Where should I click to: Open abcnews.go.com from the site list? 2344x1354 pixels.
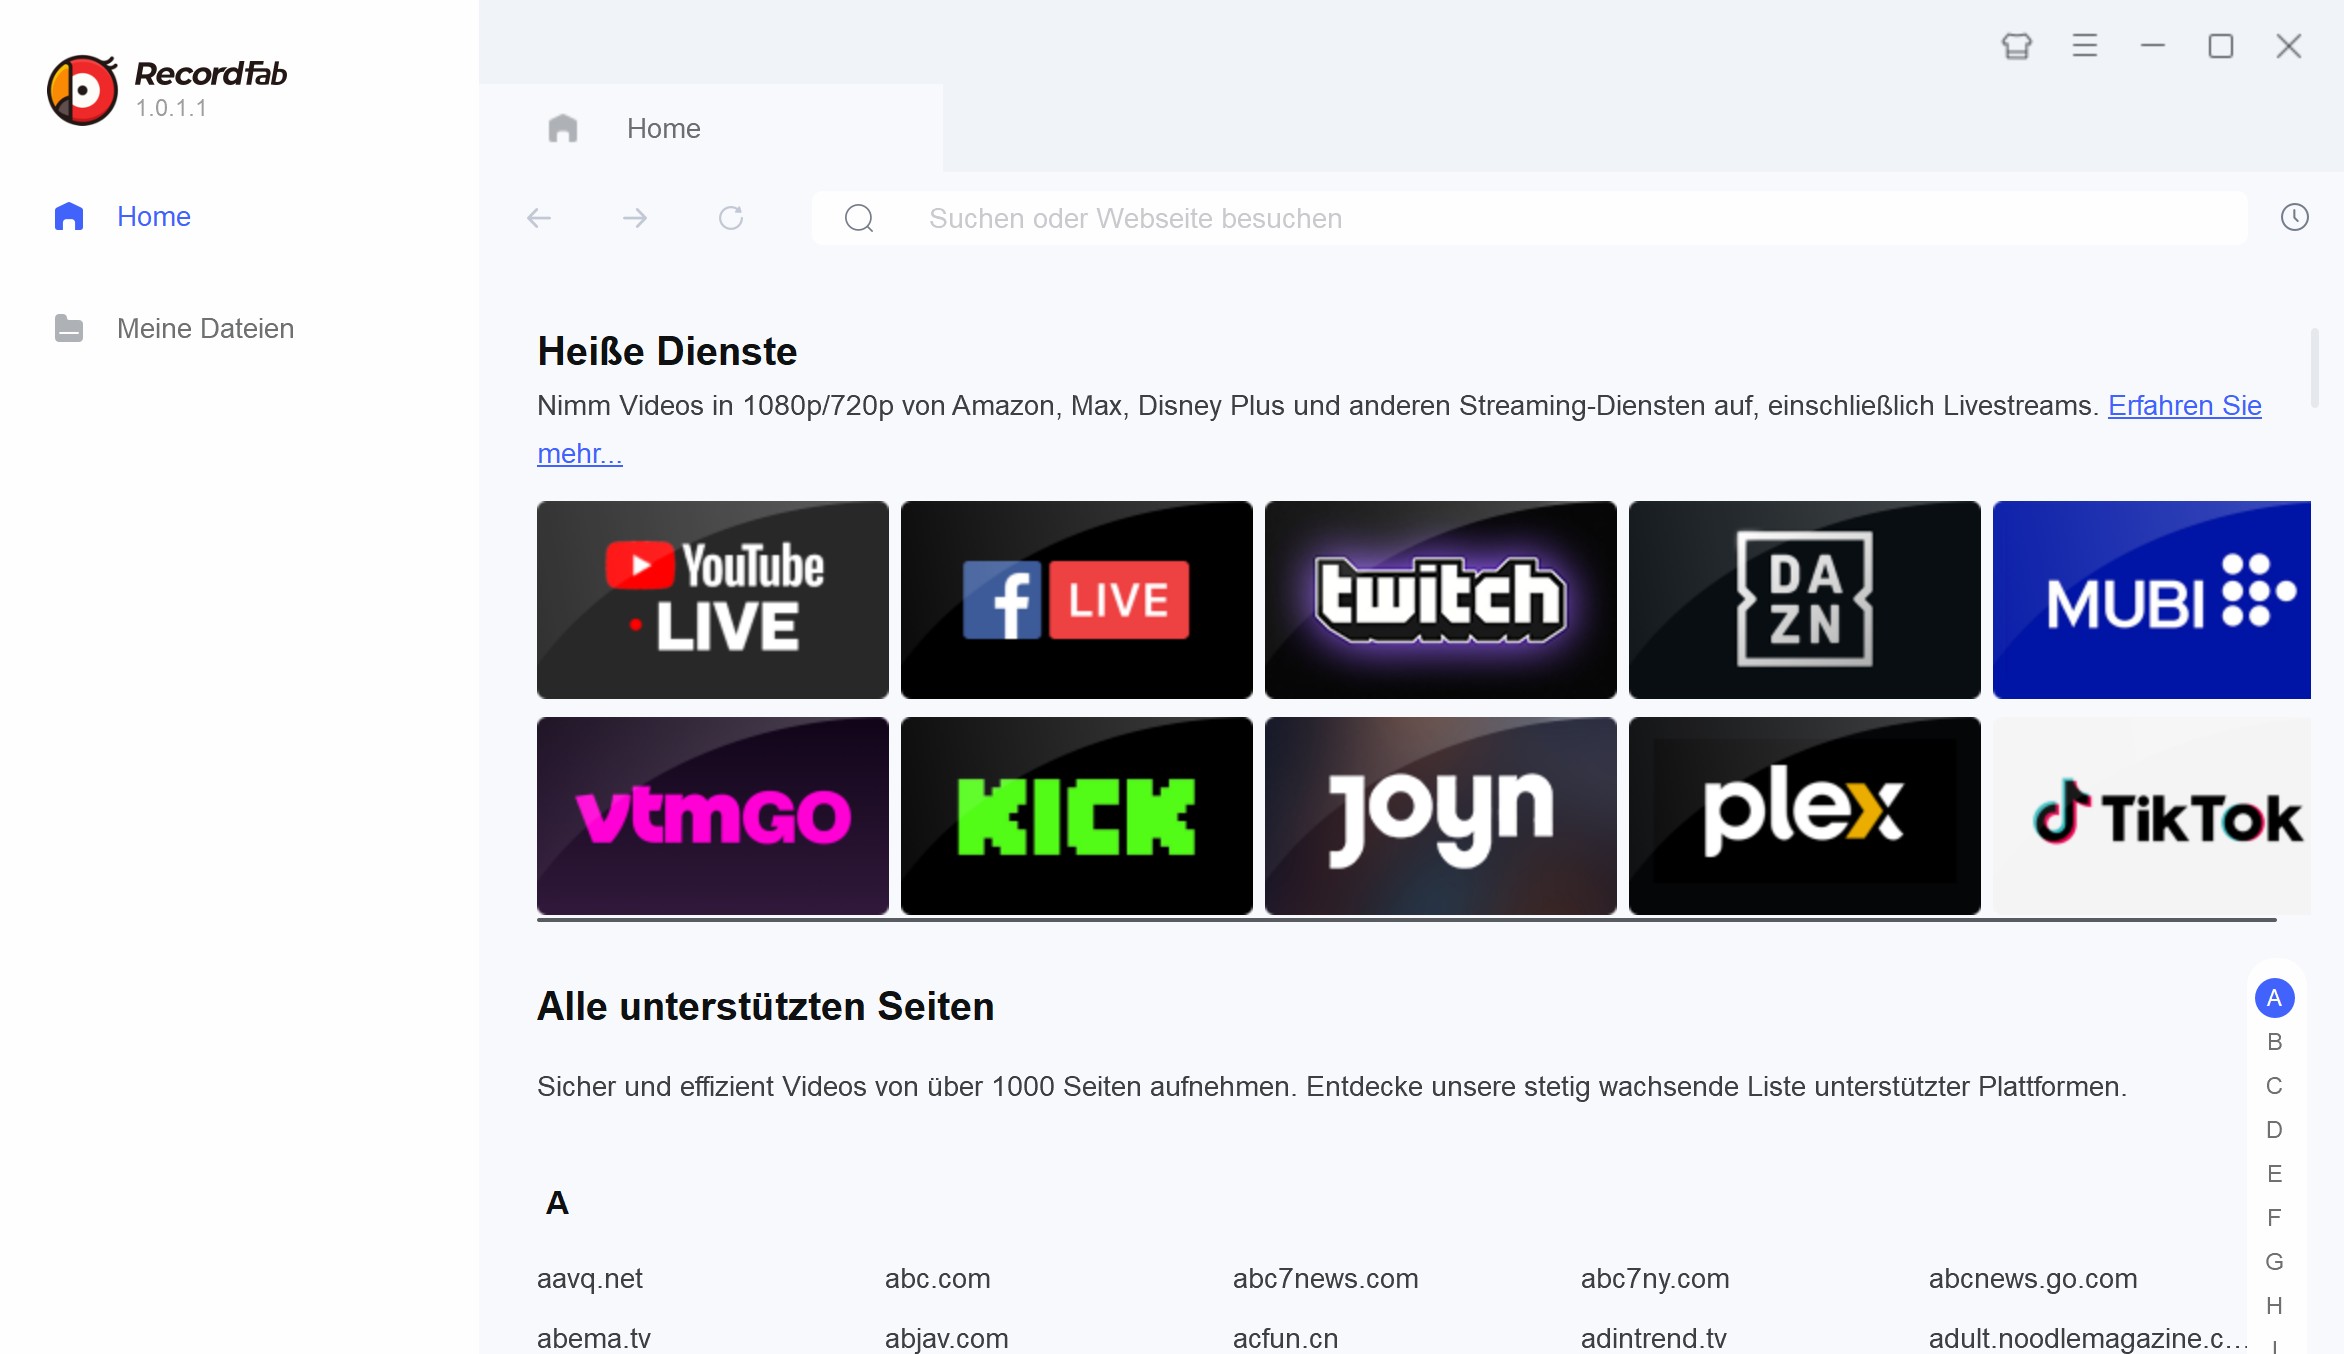pyautogui.click(x=2033, y=1278)
